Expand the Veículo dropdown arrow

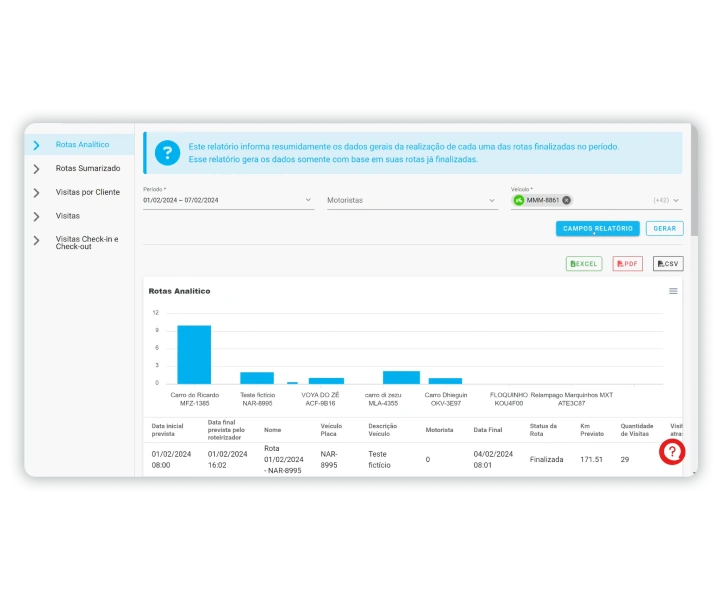click(676, 200)
